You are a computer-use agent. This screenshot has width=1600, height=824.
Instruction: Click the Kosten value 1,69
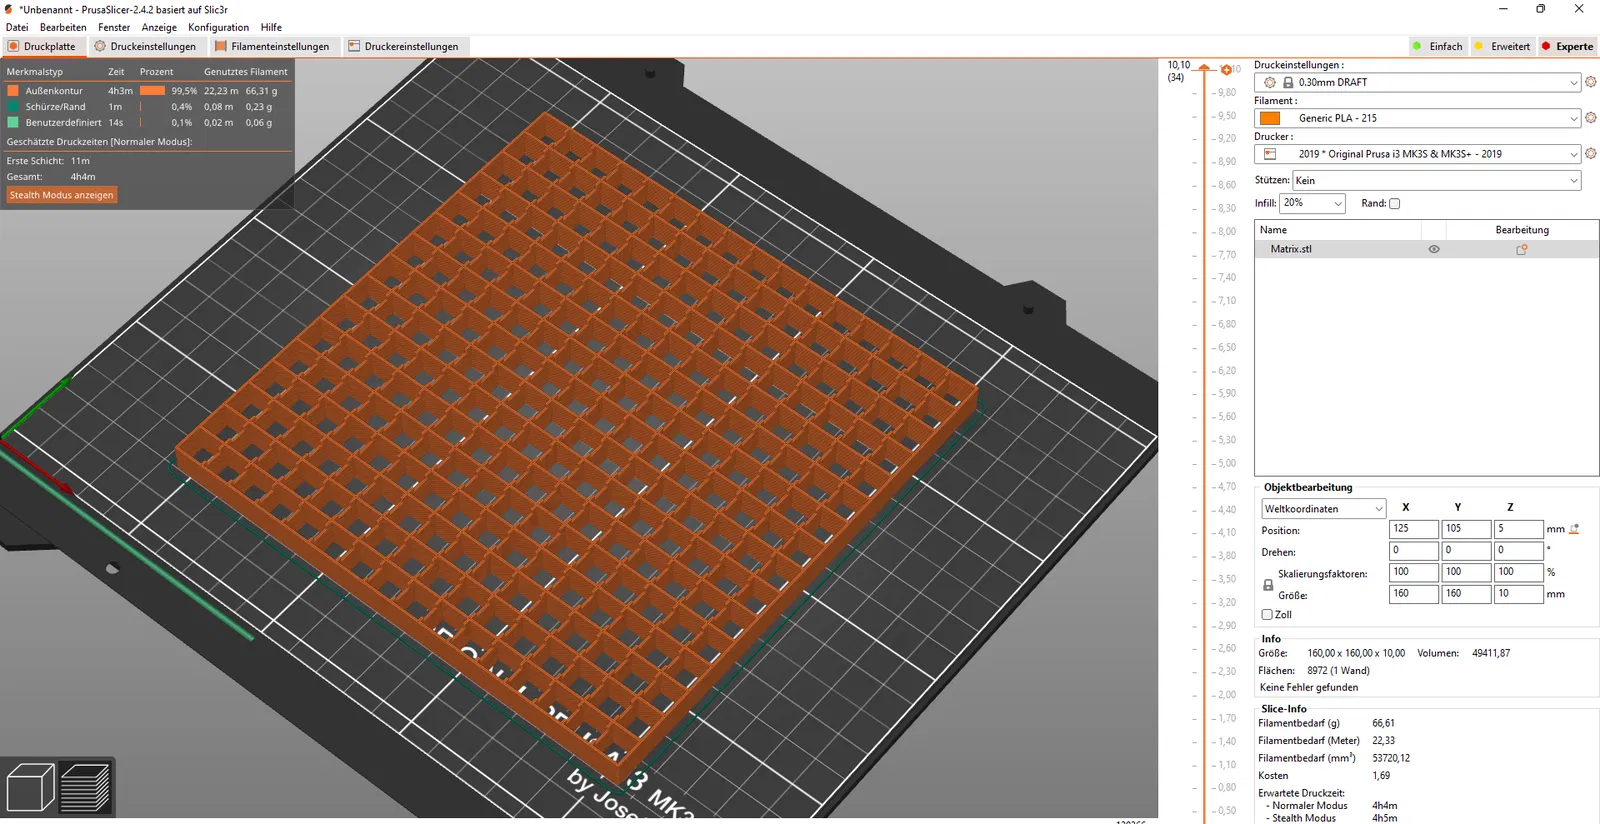[1381, 776]
